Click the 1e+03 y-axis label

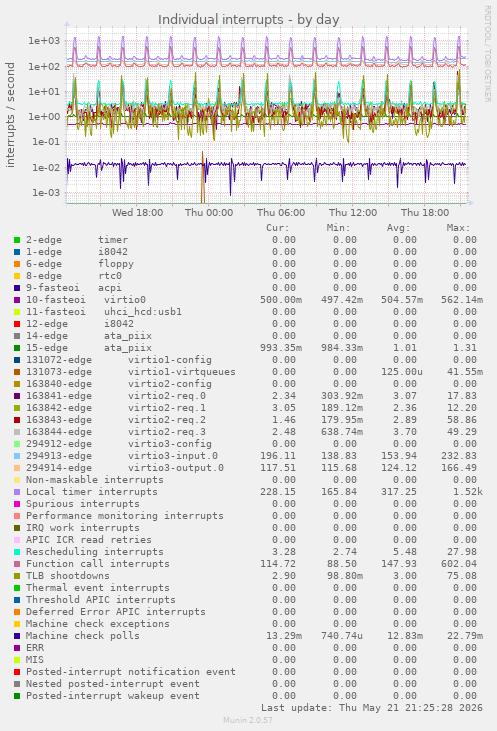44,41
